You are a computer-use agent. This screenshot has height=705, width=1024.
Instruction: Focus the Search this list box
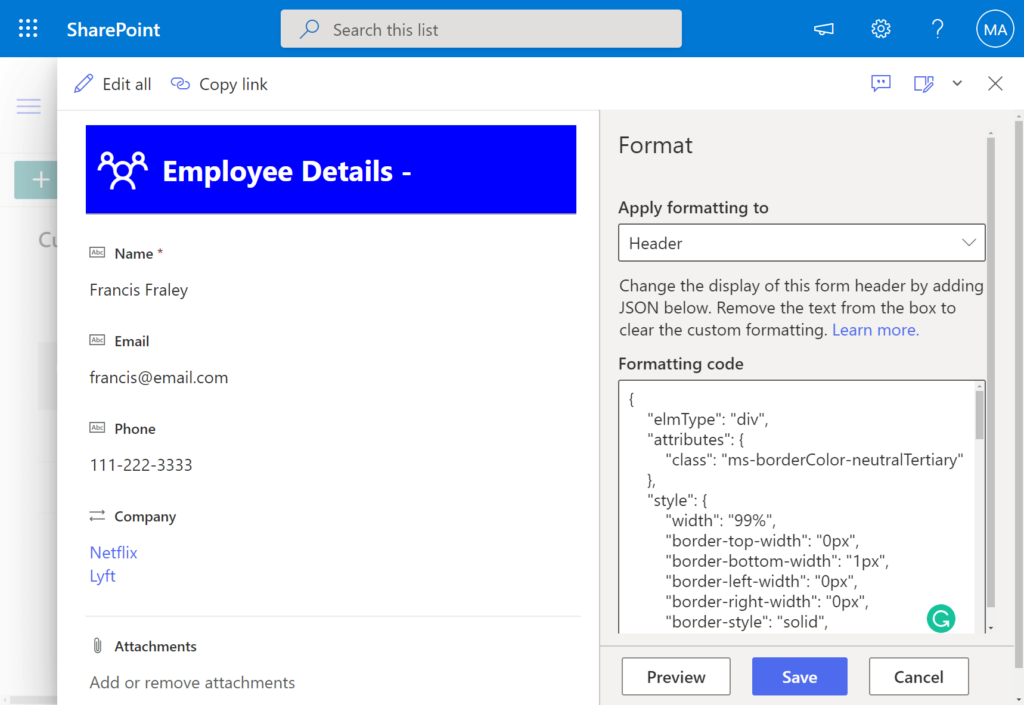click(x=481, y=29)
